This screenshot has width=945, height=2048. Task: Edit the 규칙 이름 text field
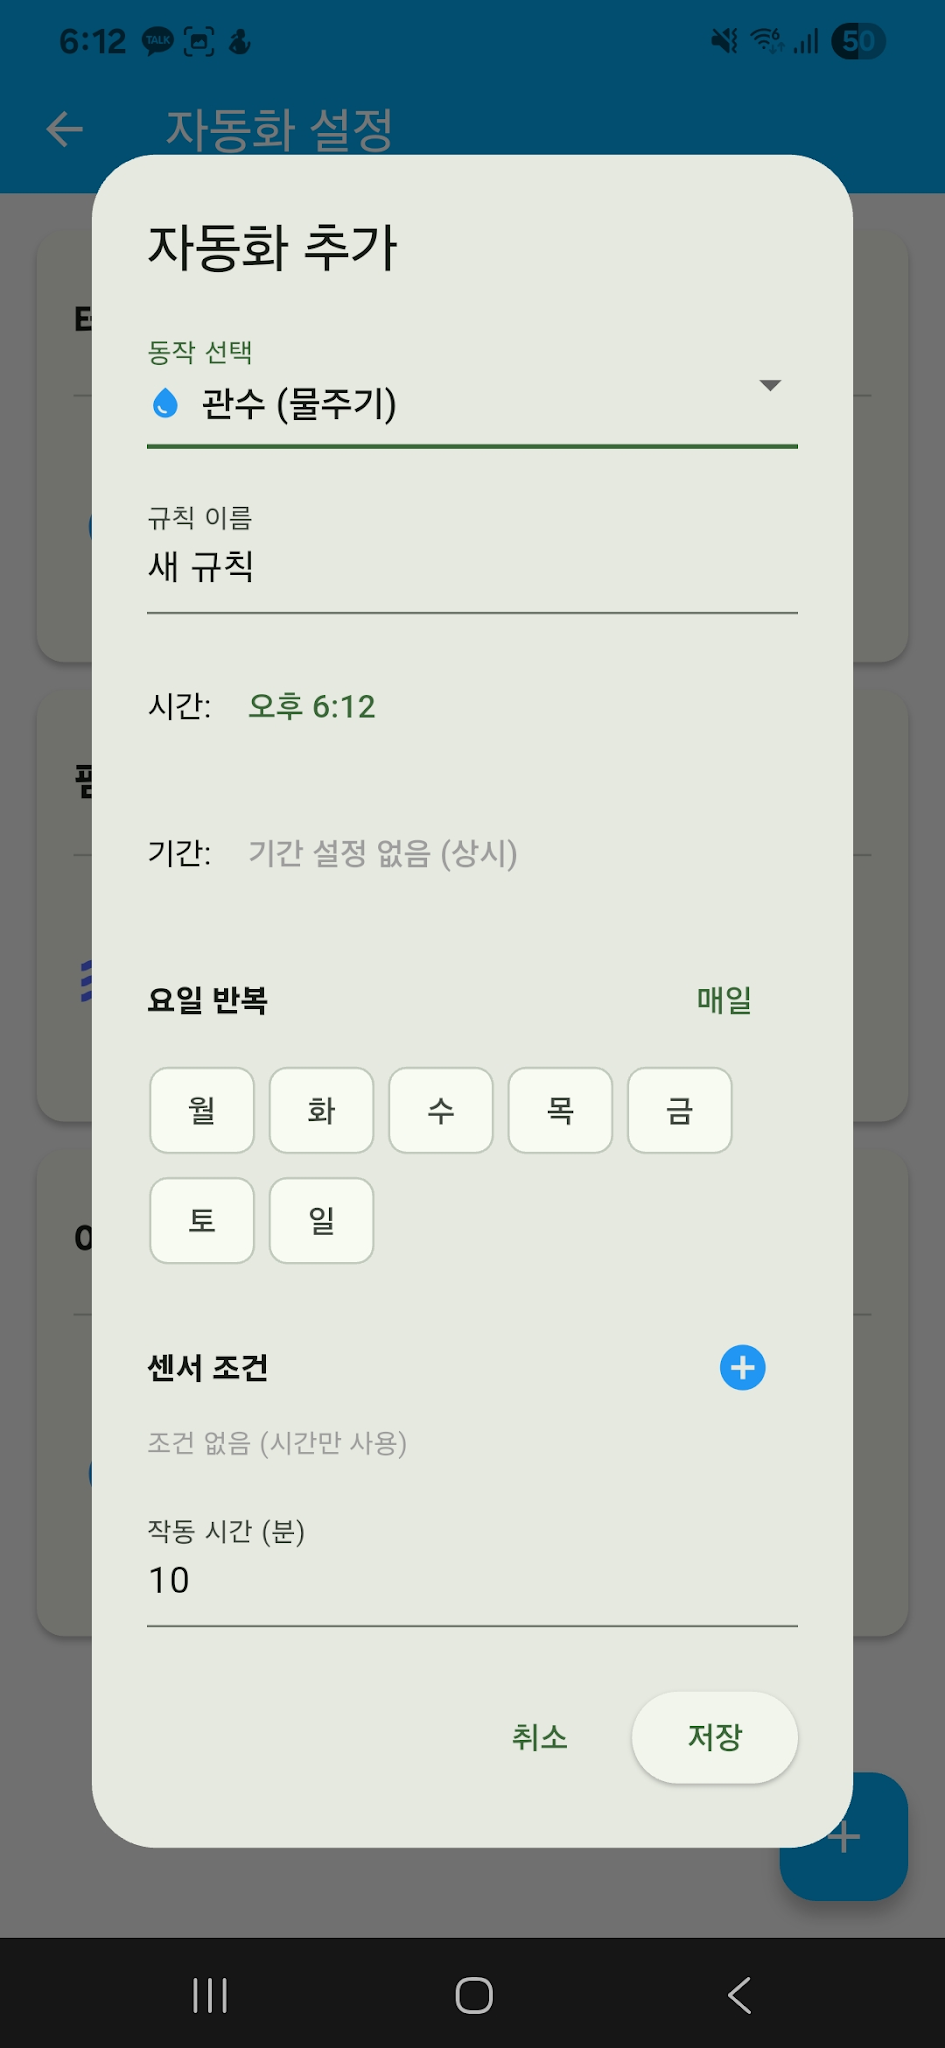tap(472, 567)
